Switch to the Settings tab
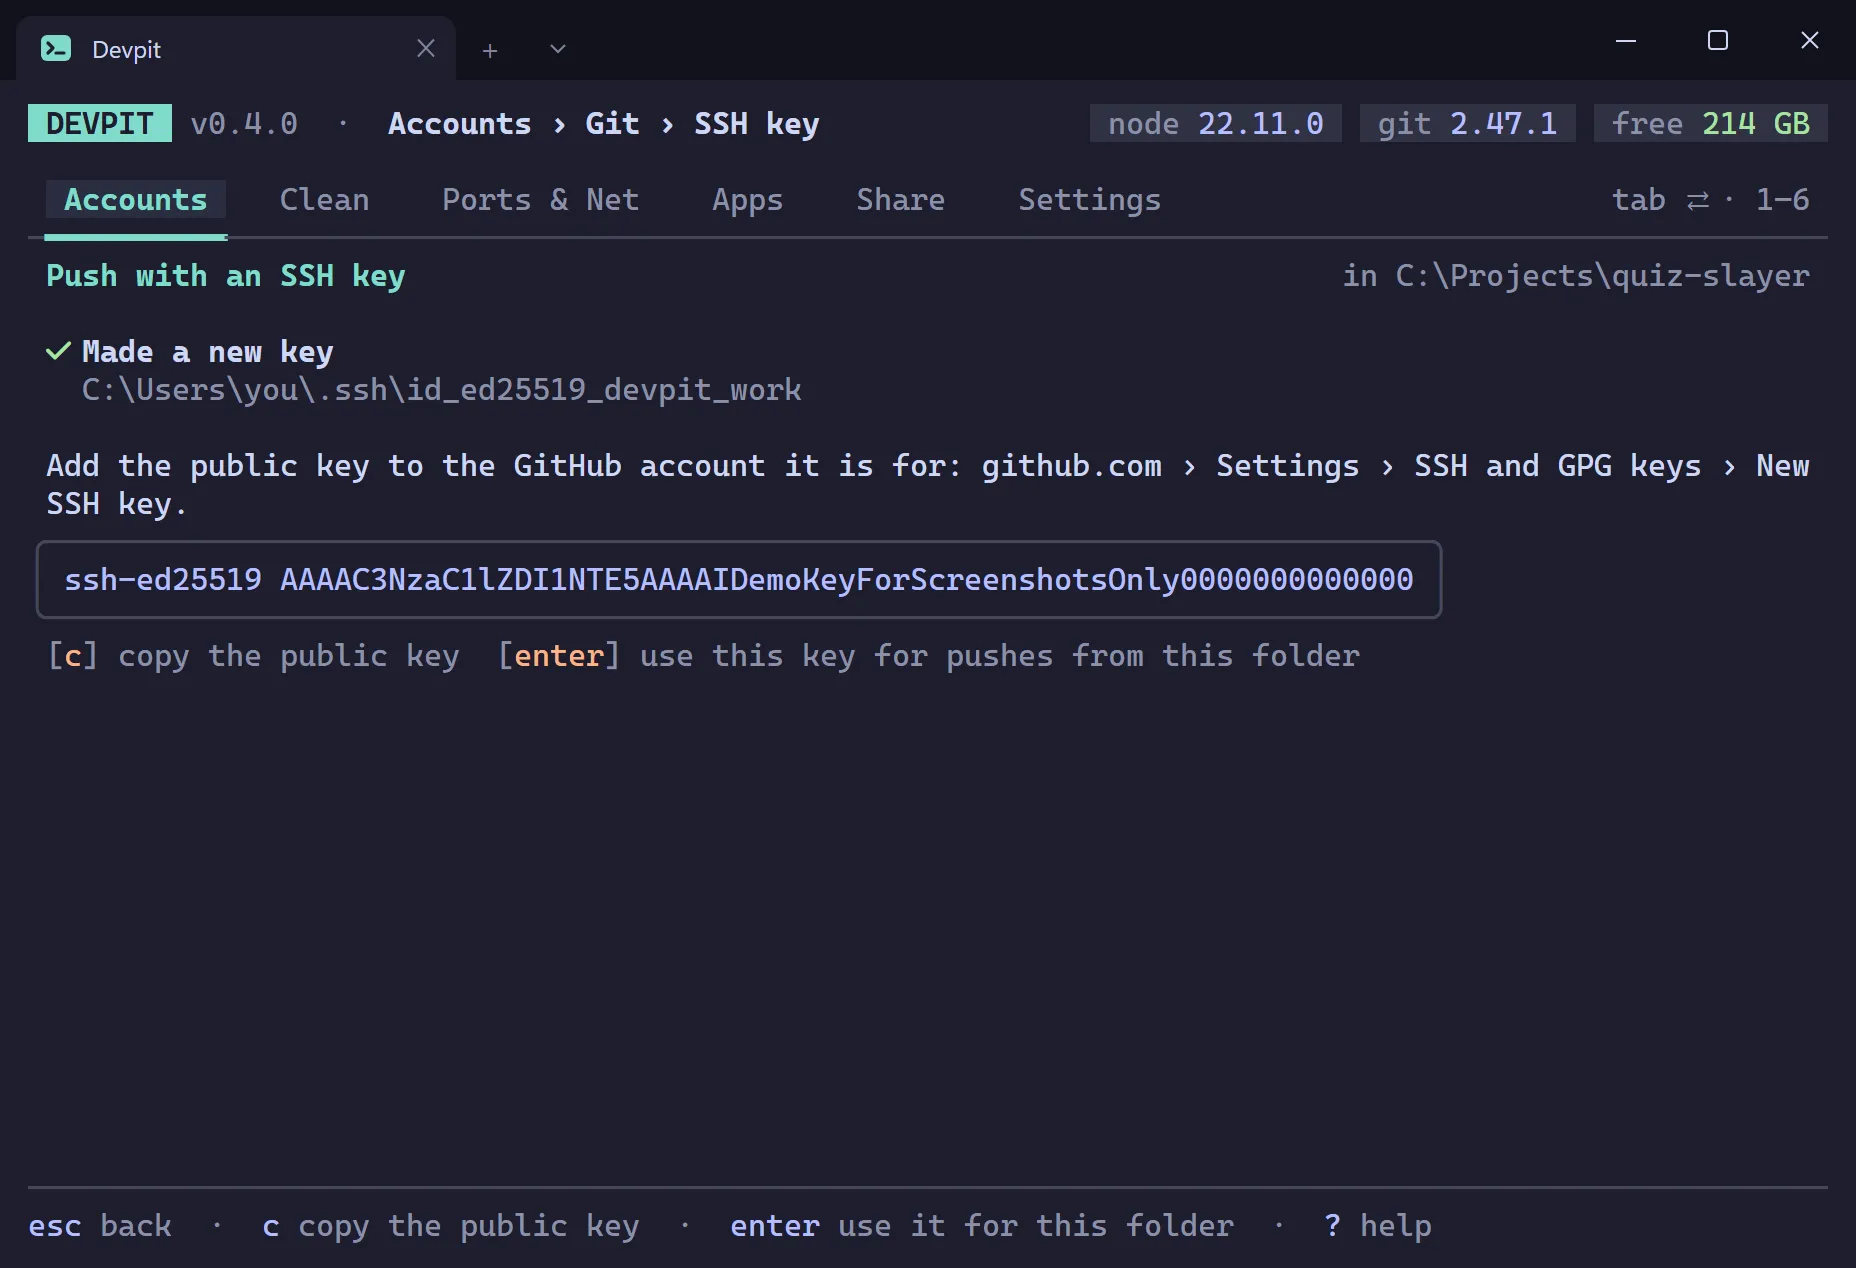This screenshot has height=1268, width=1856. pos(1090,200)
